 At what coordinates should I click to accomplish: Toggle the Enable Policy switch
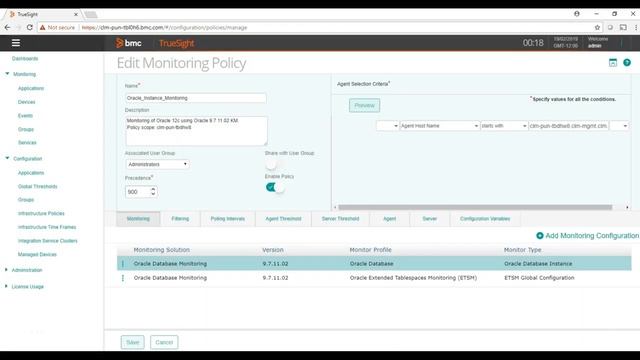[275, 187]
